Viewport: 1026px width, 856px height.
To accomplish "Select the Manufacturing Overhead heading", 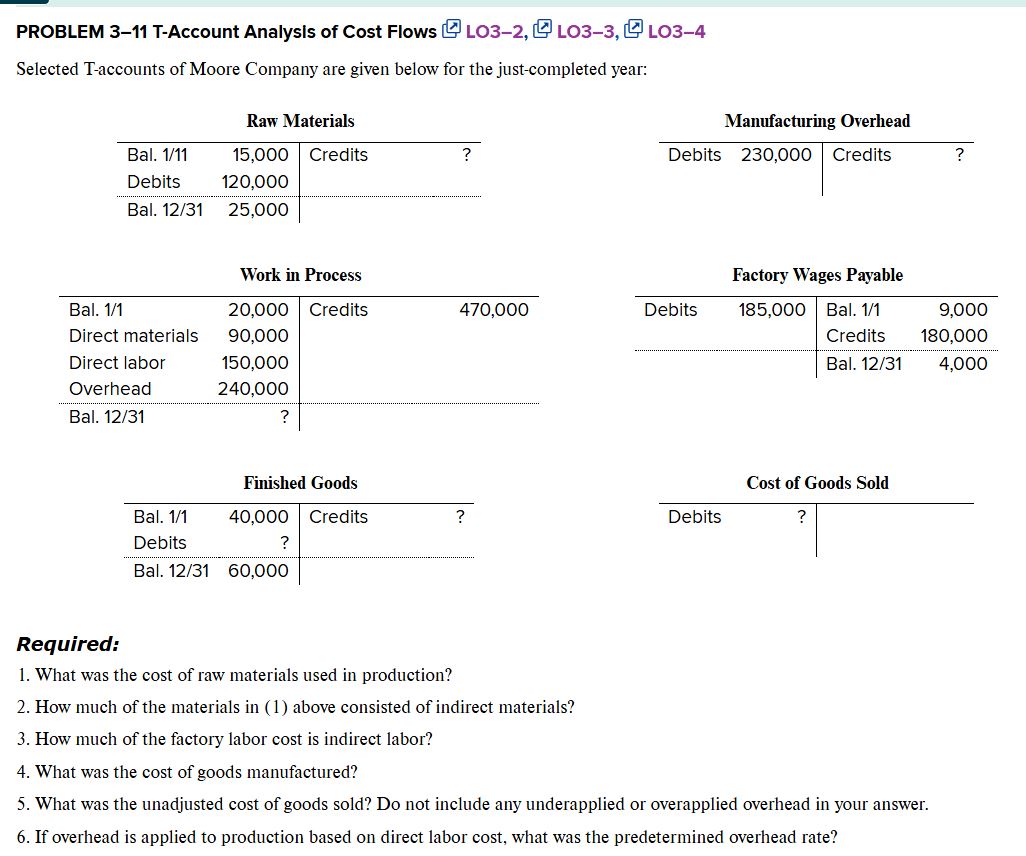I will coord(817,121).
